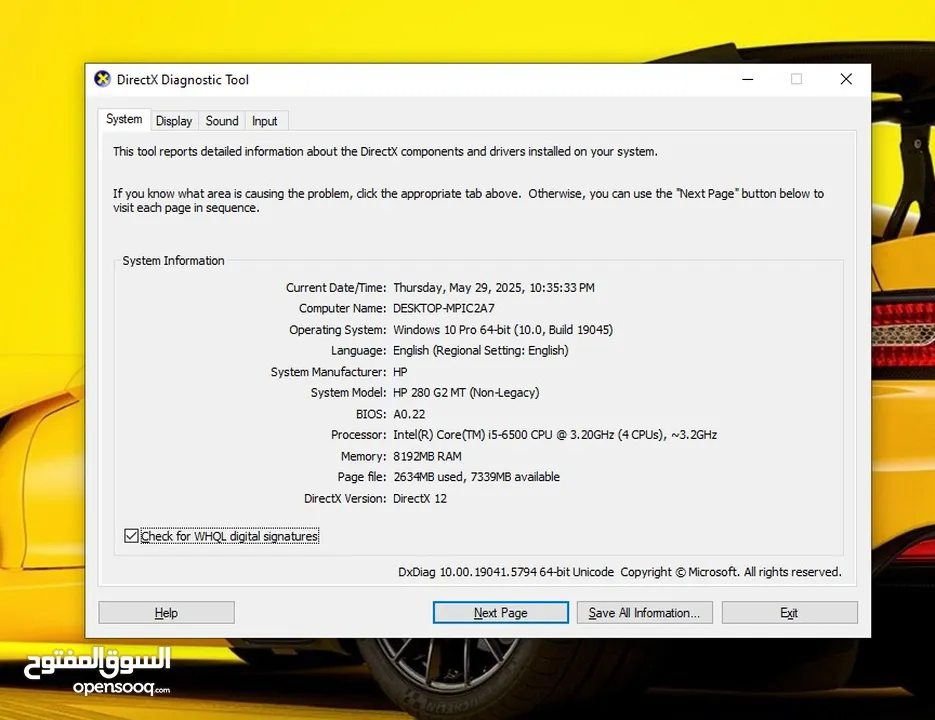Click the Exit button
The width and height of the screenshot is (935, 720).
pyautogui.click(x=790, y=613)
